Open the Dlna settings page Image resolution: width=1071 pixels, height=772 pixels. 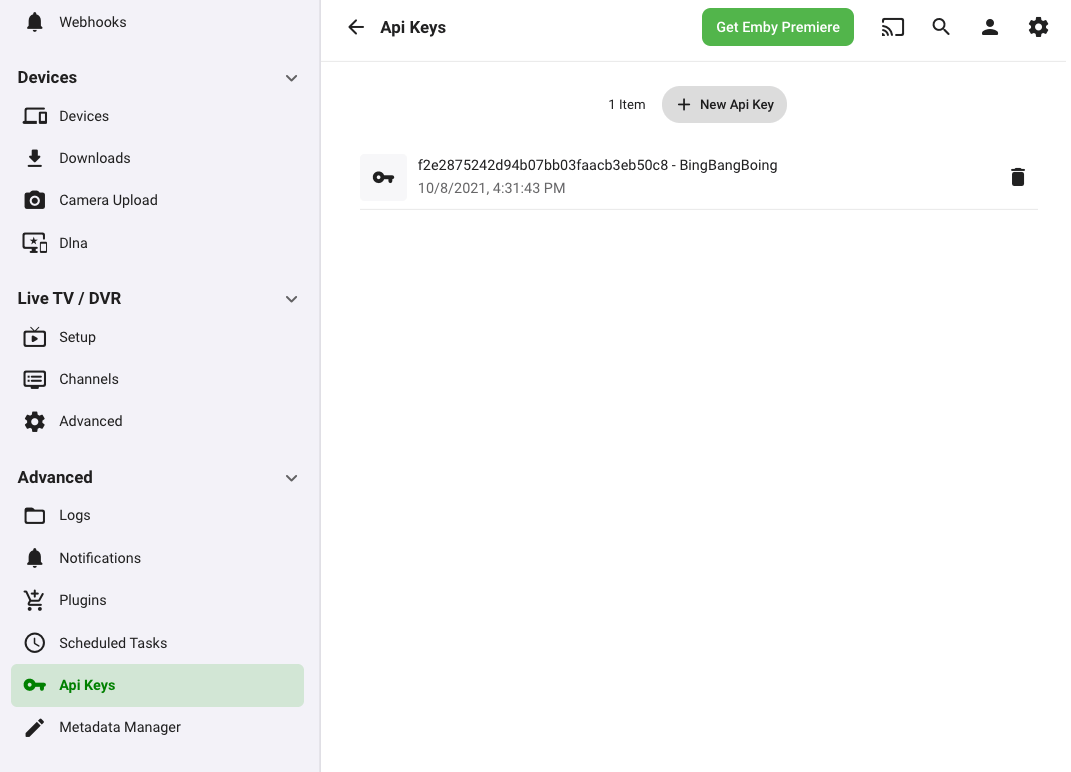click(x=73, y=243)
